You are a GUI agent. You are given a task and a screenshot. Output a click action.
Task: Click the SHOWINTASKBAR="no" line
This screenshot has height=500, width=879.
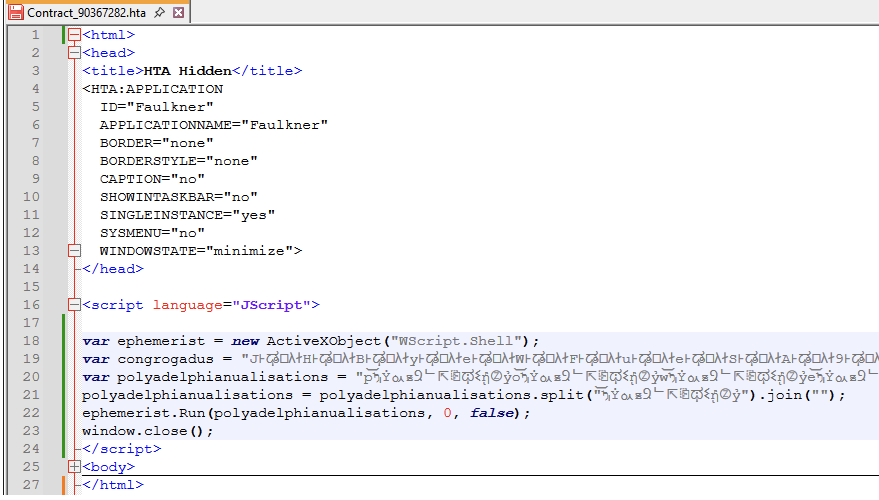(x=178, y=197)
